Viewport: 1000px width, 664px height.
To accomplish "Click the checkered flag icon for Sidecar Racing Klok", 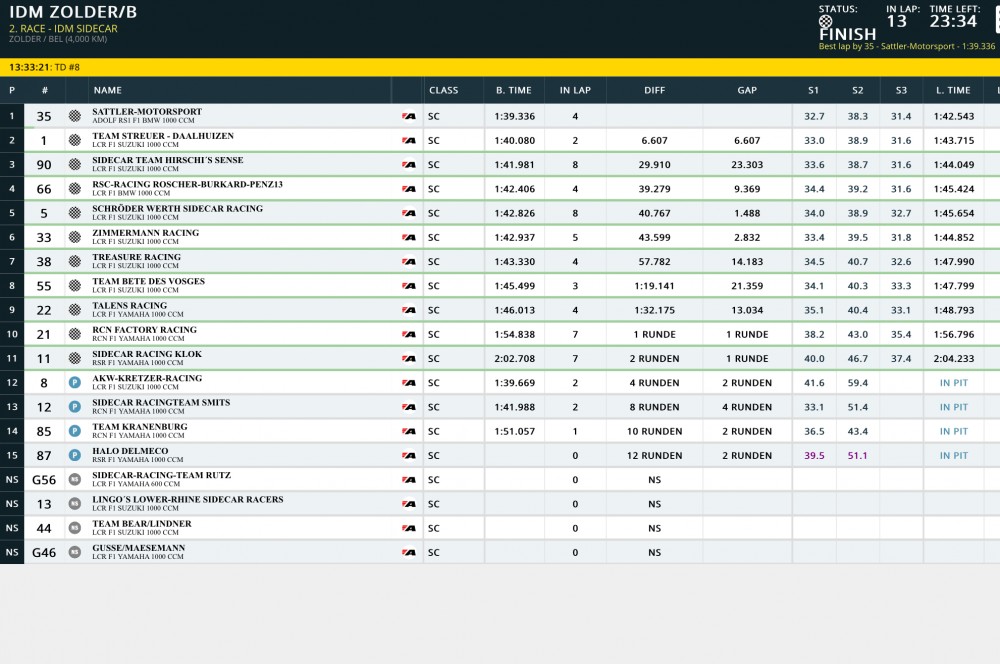I will (75, 358).
